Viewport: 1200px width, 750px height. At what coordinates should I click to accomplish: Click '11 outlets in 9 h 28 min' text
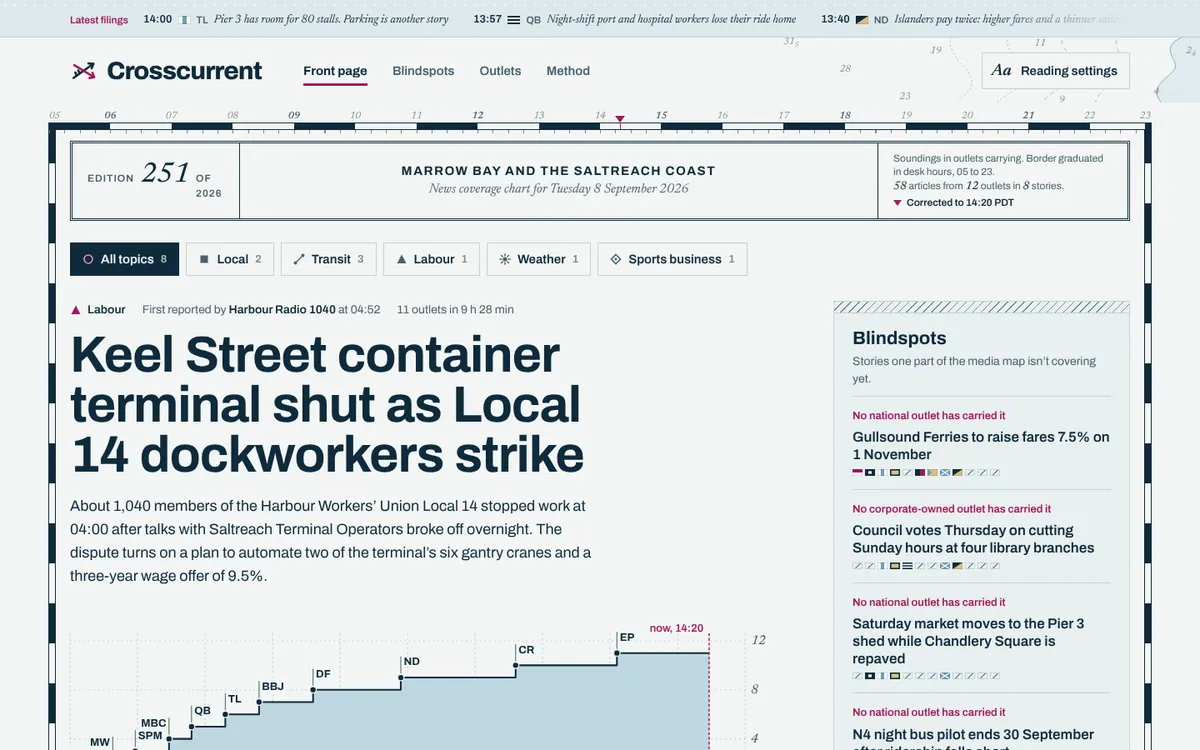[x=455, y=310]
